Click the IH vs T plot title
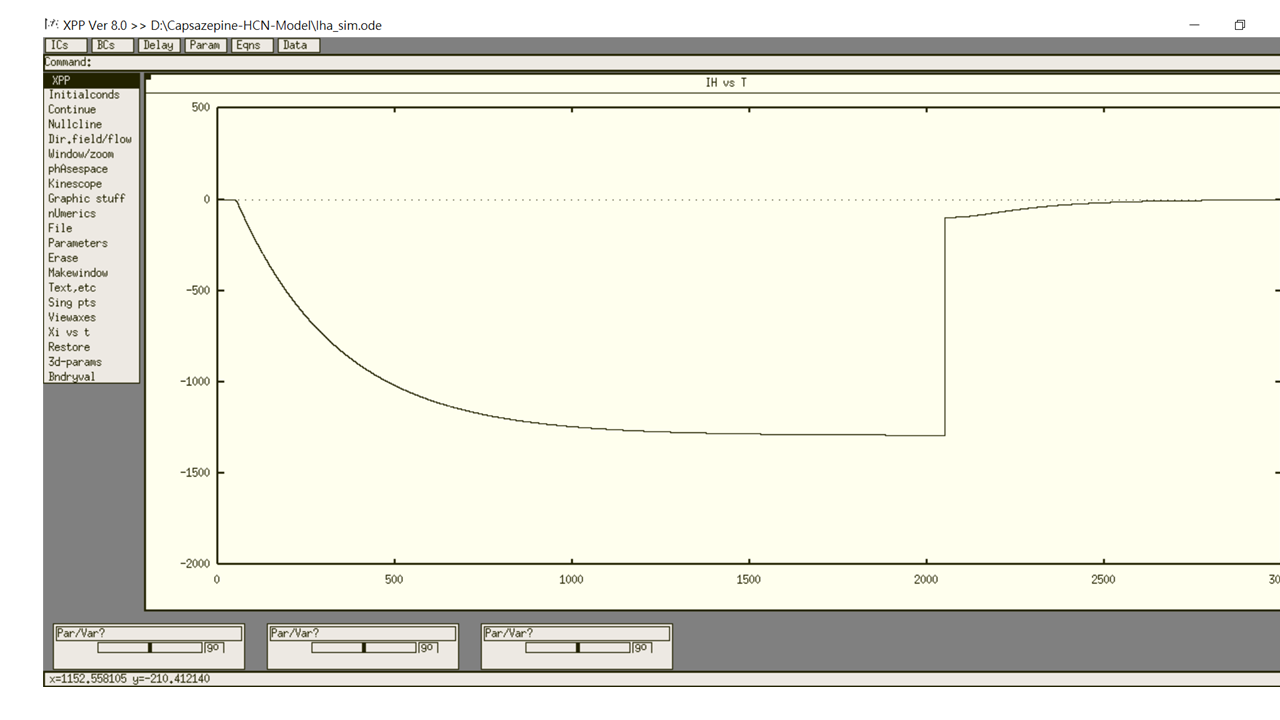Screen dimensions: 1280x720 point(726,83)
